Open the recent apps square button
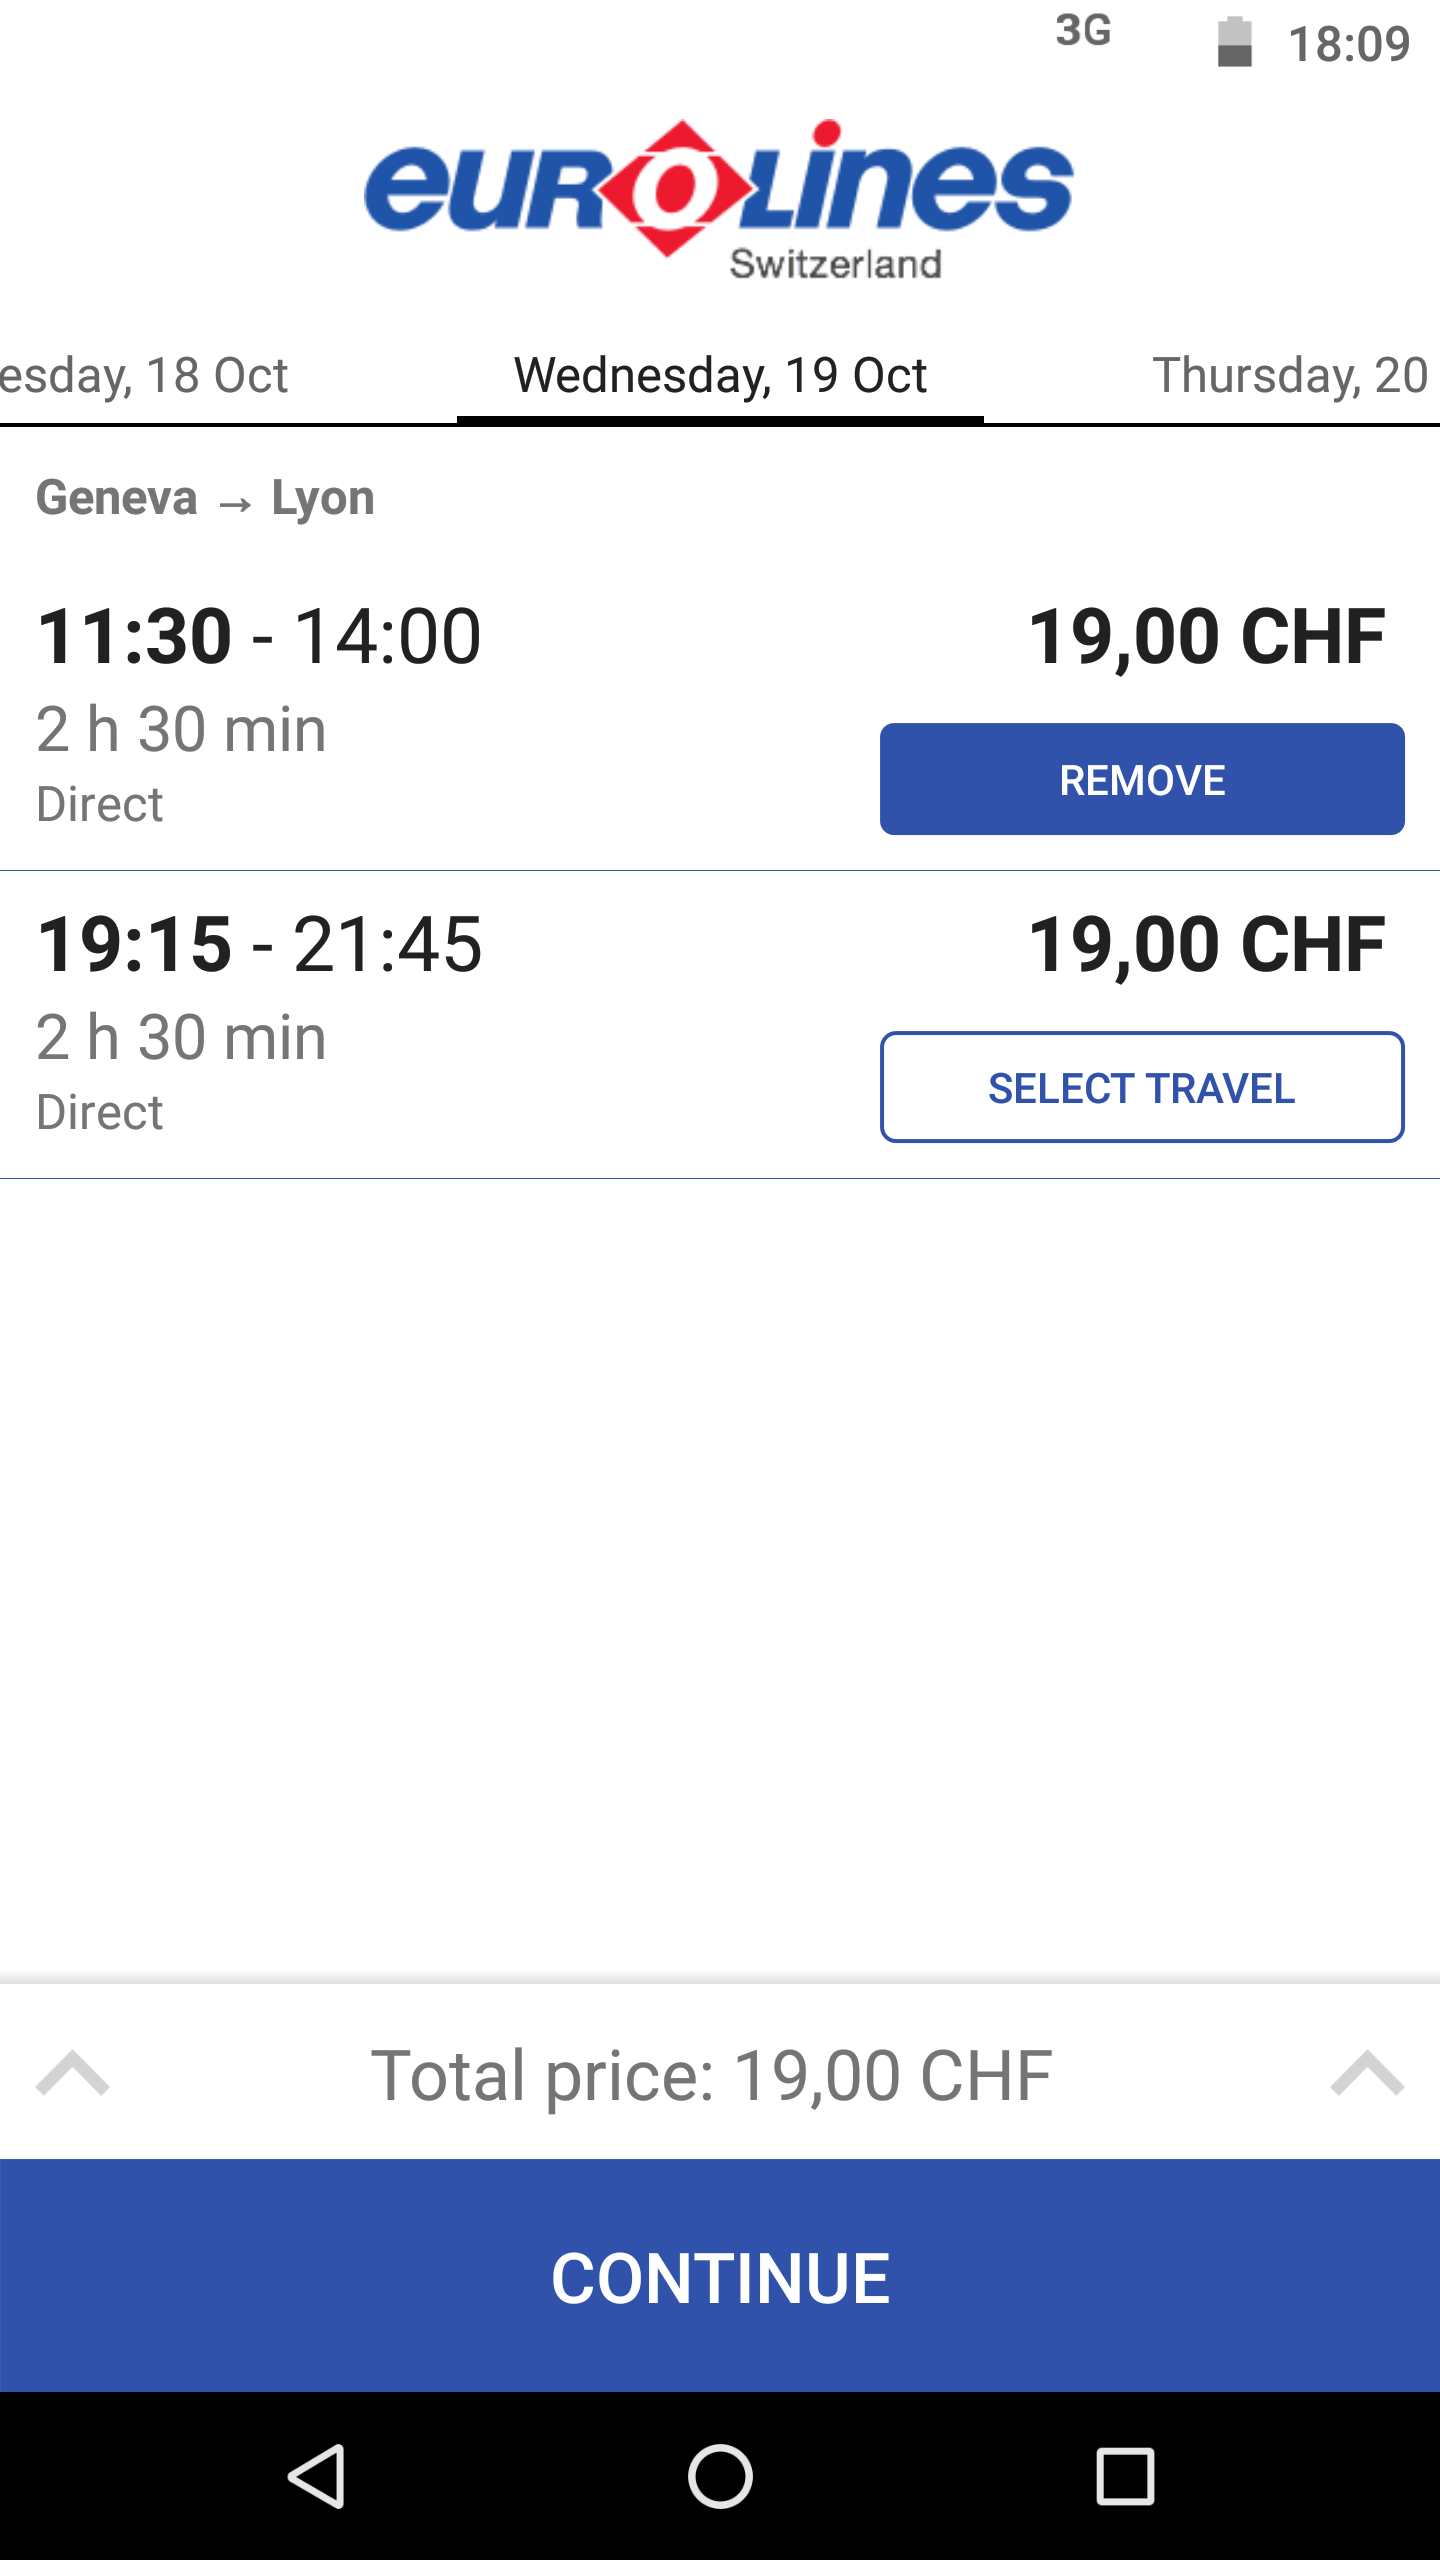The height and width of the screenshot is (2560, 1440). (1125, 2476)
